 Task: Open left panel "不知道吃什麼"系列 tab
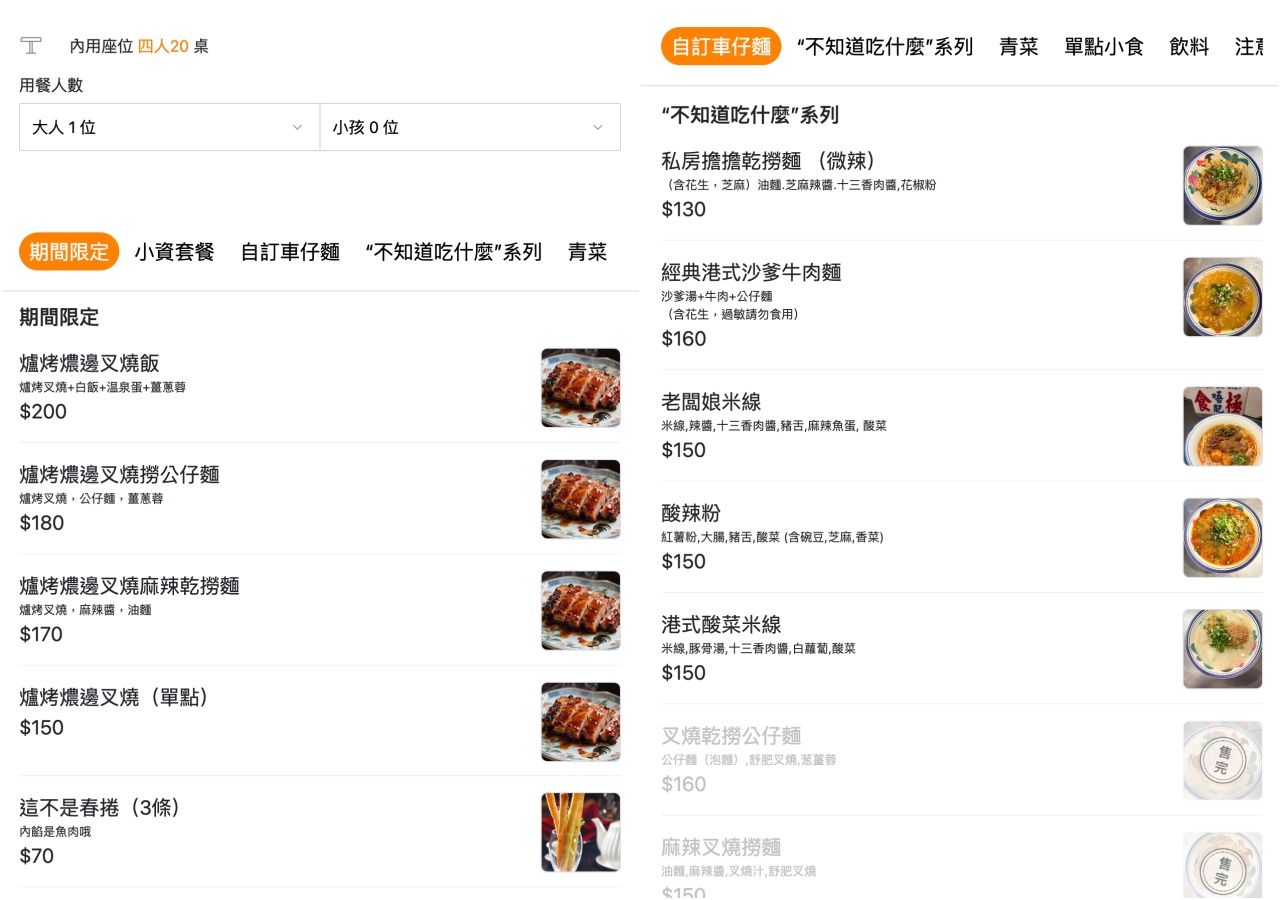454,252
